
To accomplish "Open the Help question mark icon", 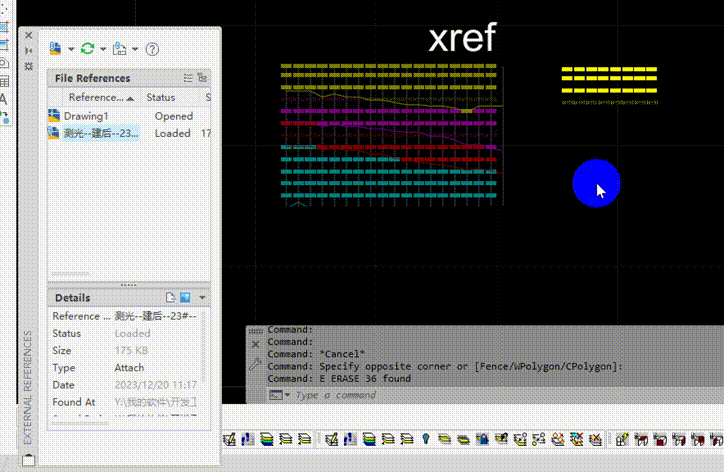I will (152, 48).
